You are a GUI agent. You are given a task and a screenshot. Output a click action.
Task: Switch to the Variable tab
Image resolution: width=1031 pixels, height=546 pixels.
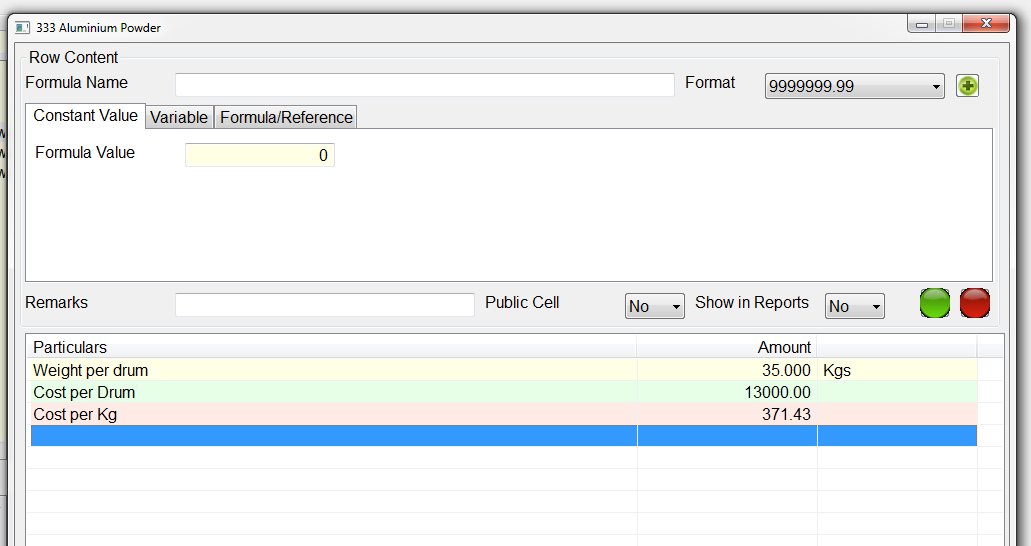pos(179,117)
